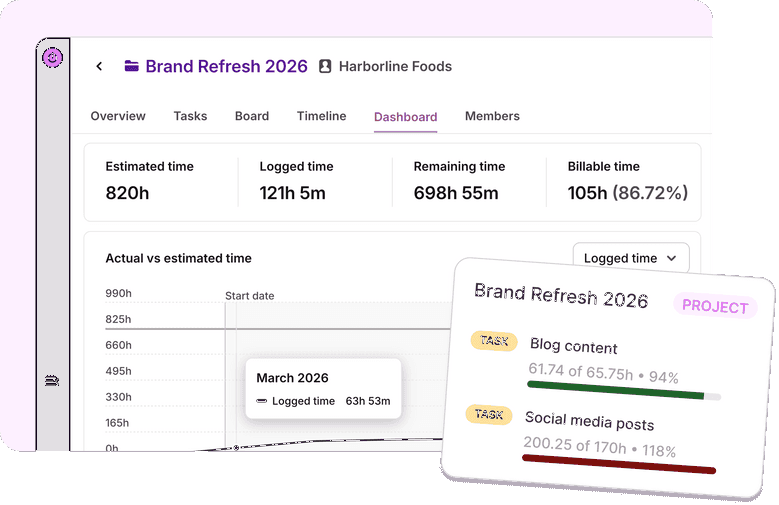Click the purple project folder icon
Image resolution: width=779 pixels, height=505 pixels.
coord(132,66)
